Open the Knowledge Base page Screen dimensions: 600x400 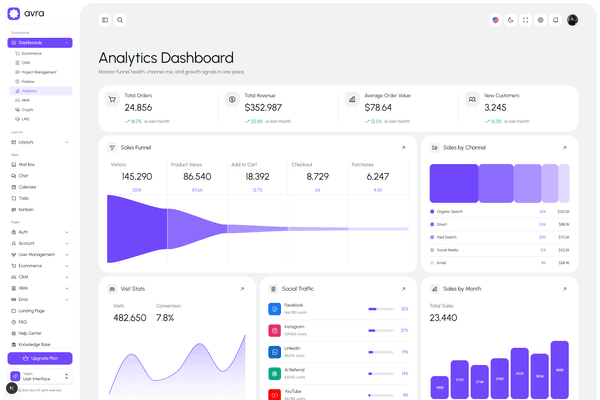point(40,344)
